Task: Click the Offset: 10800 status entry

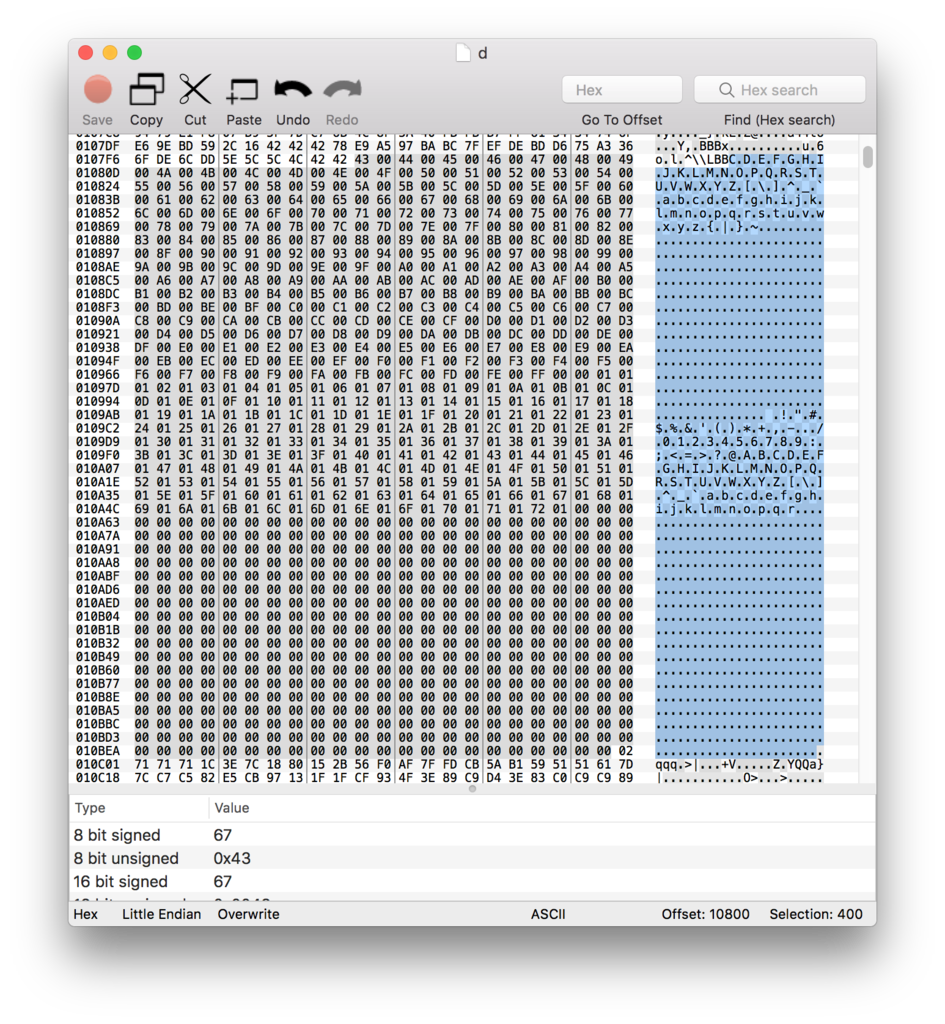Action: click(705, 914)
